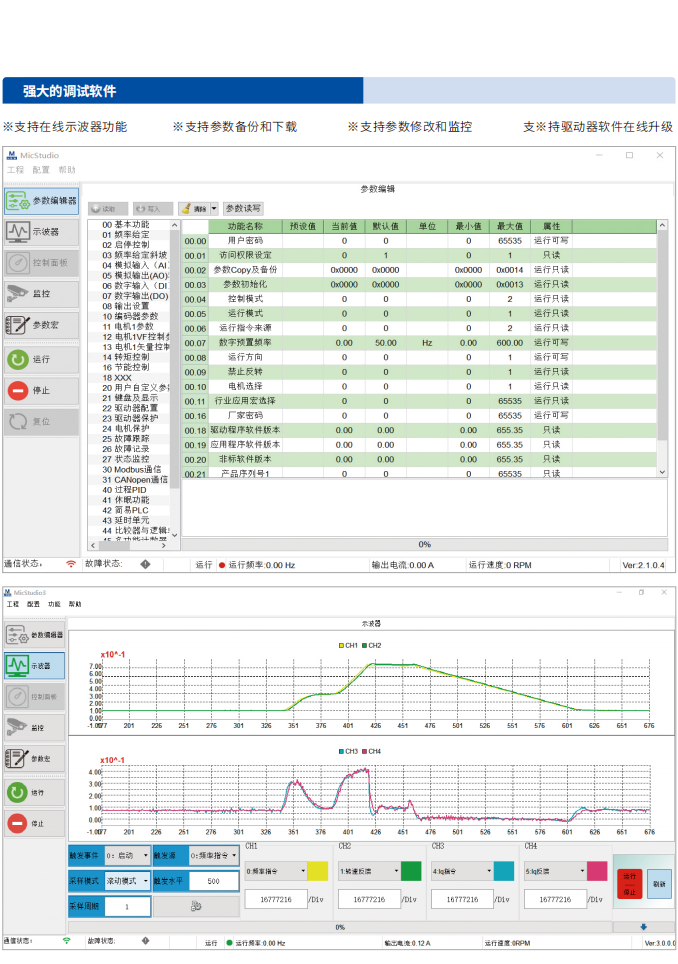Click the Refresh (刷新) button in oscilloscope
678x964 pixels.
click(x=659, y=884)
